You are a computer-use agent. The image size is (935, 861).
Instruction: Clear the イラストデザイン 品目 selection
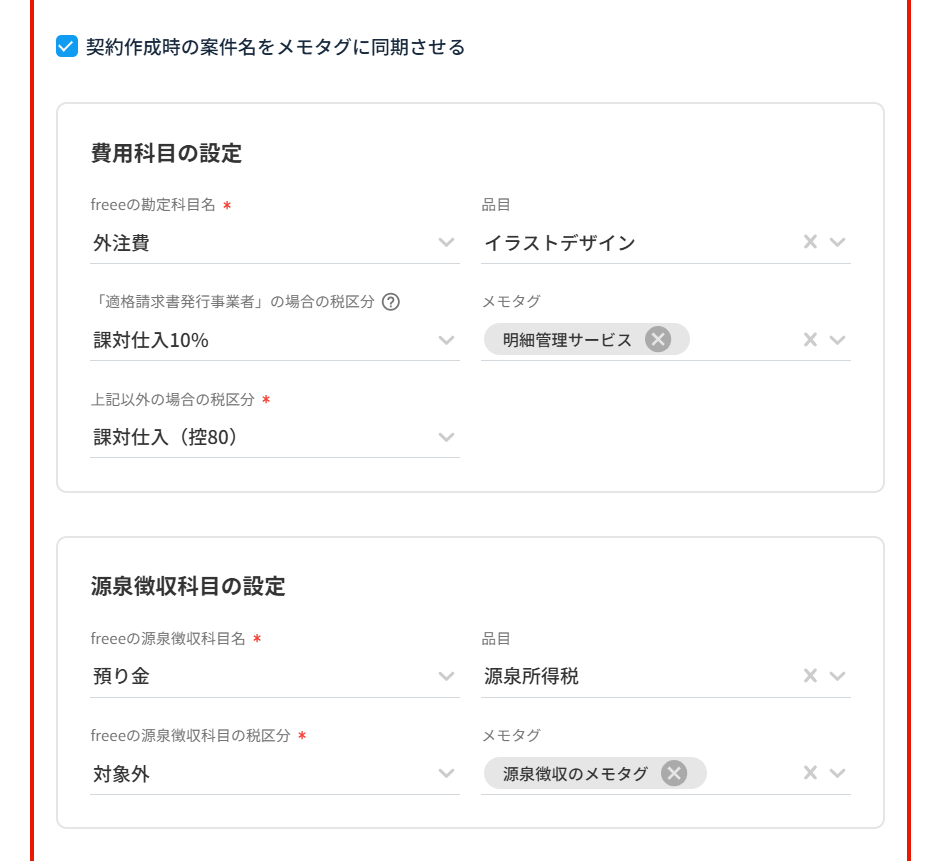click(x=810, y=242)
